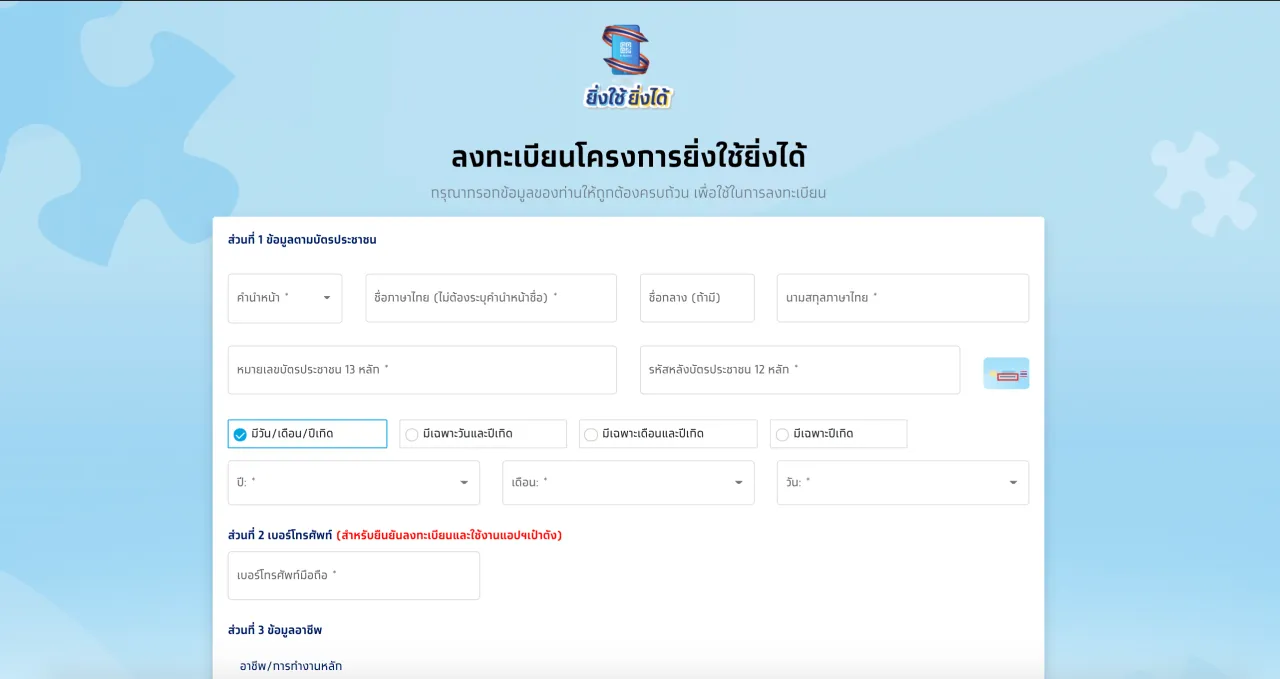Image resolution: width=1280 pixels, height=679 pixels.
Task: Click the อาชีพ/การทำงานหลัก label
Action: [x=291, y=666]
